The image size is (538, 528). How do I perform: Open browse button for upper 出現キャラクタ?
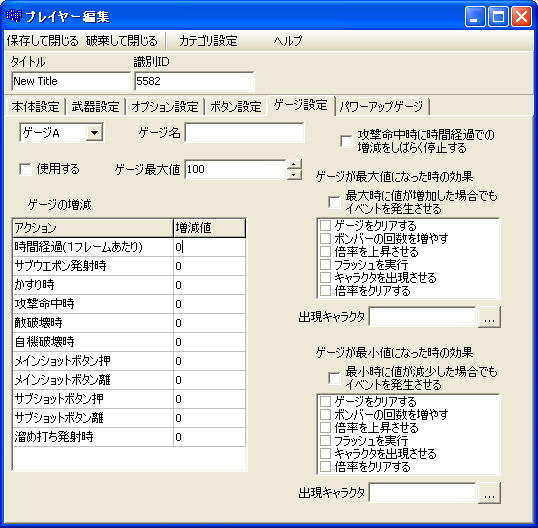(489, 317)
